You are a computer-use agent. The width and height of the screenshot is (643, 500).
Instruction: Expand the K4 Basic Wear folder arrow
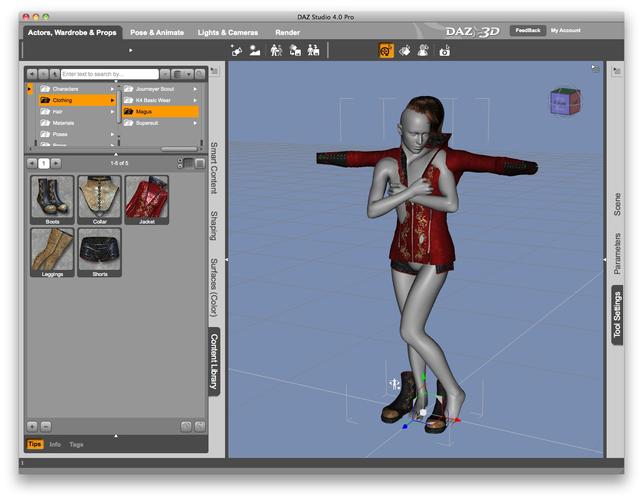(195, 100)
